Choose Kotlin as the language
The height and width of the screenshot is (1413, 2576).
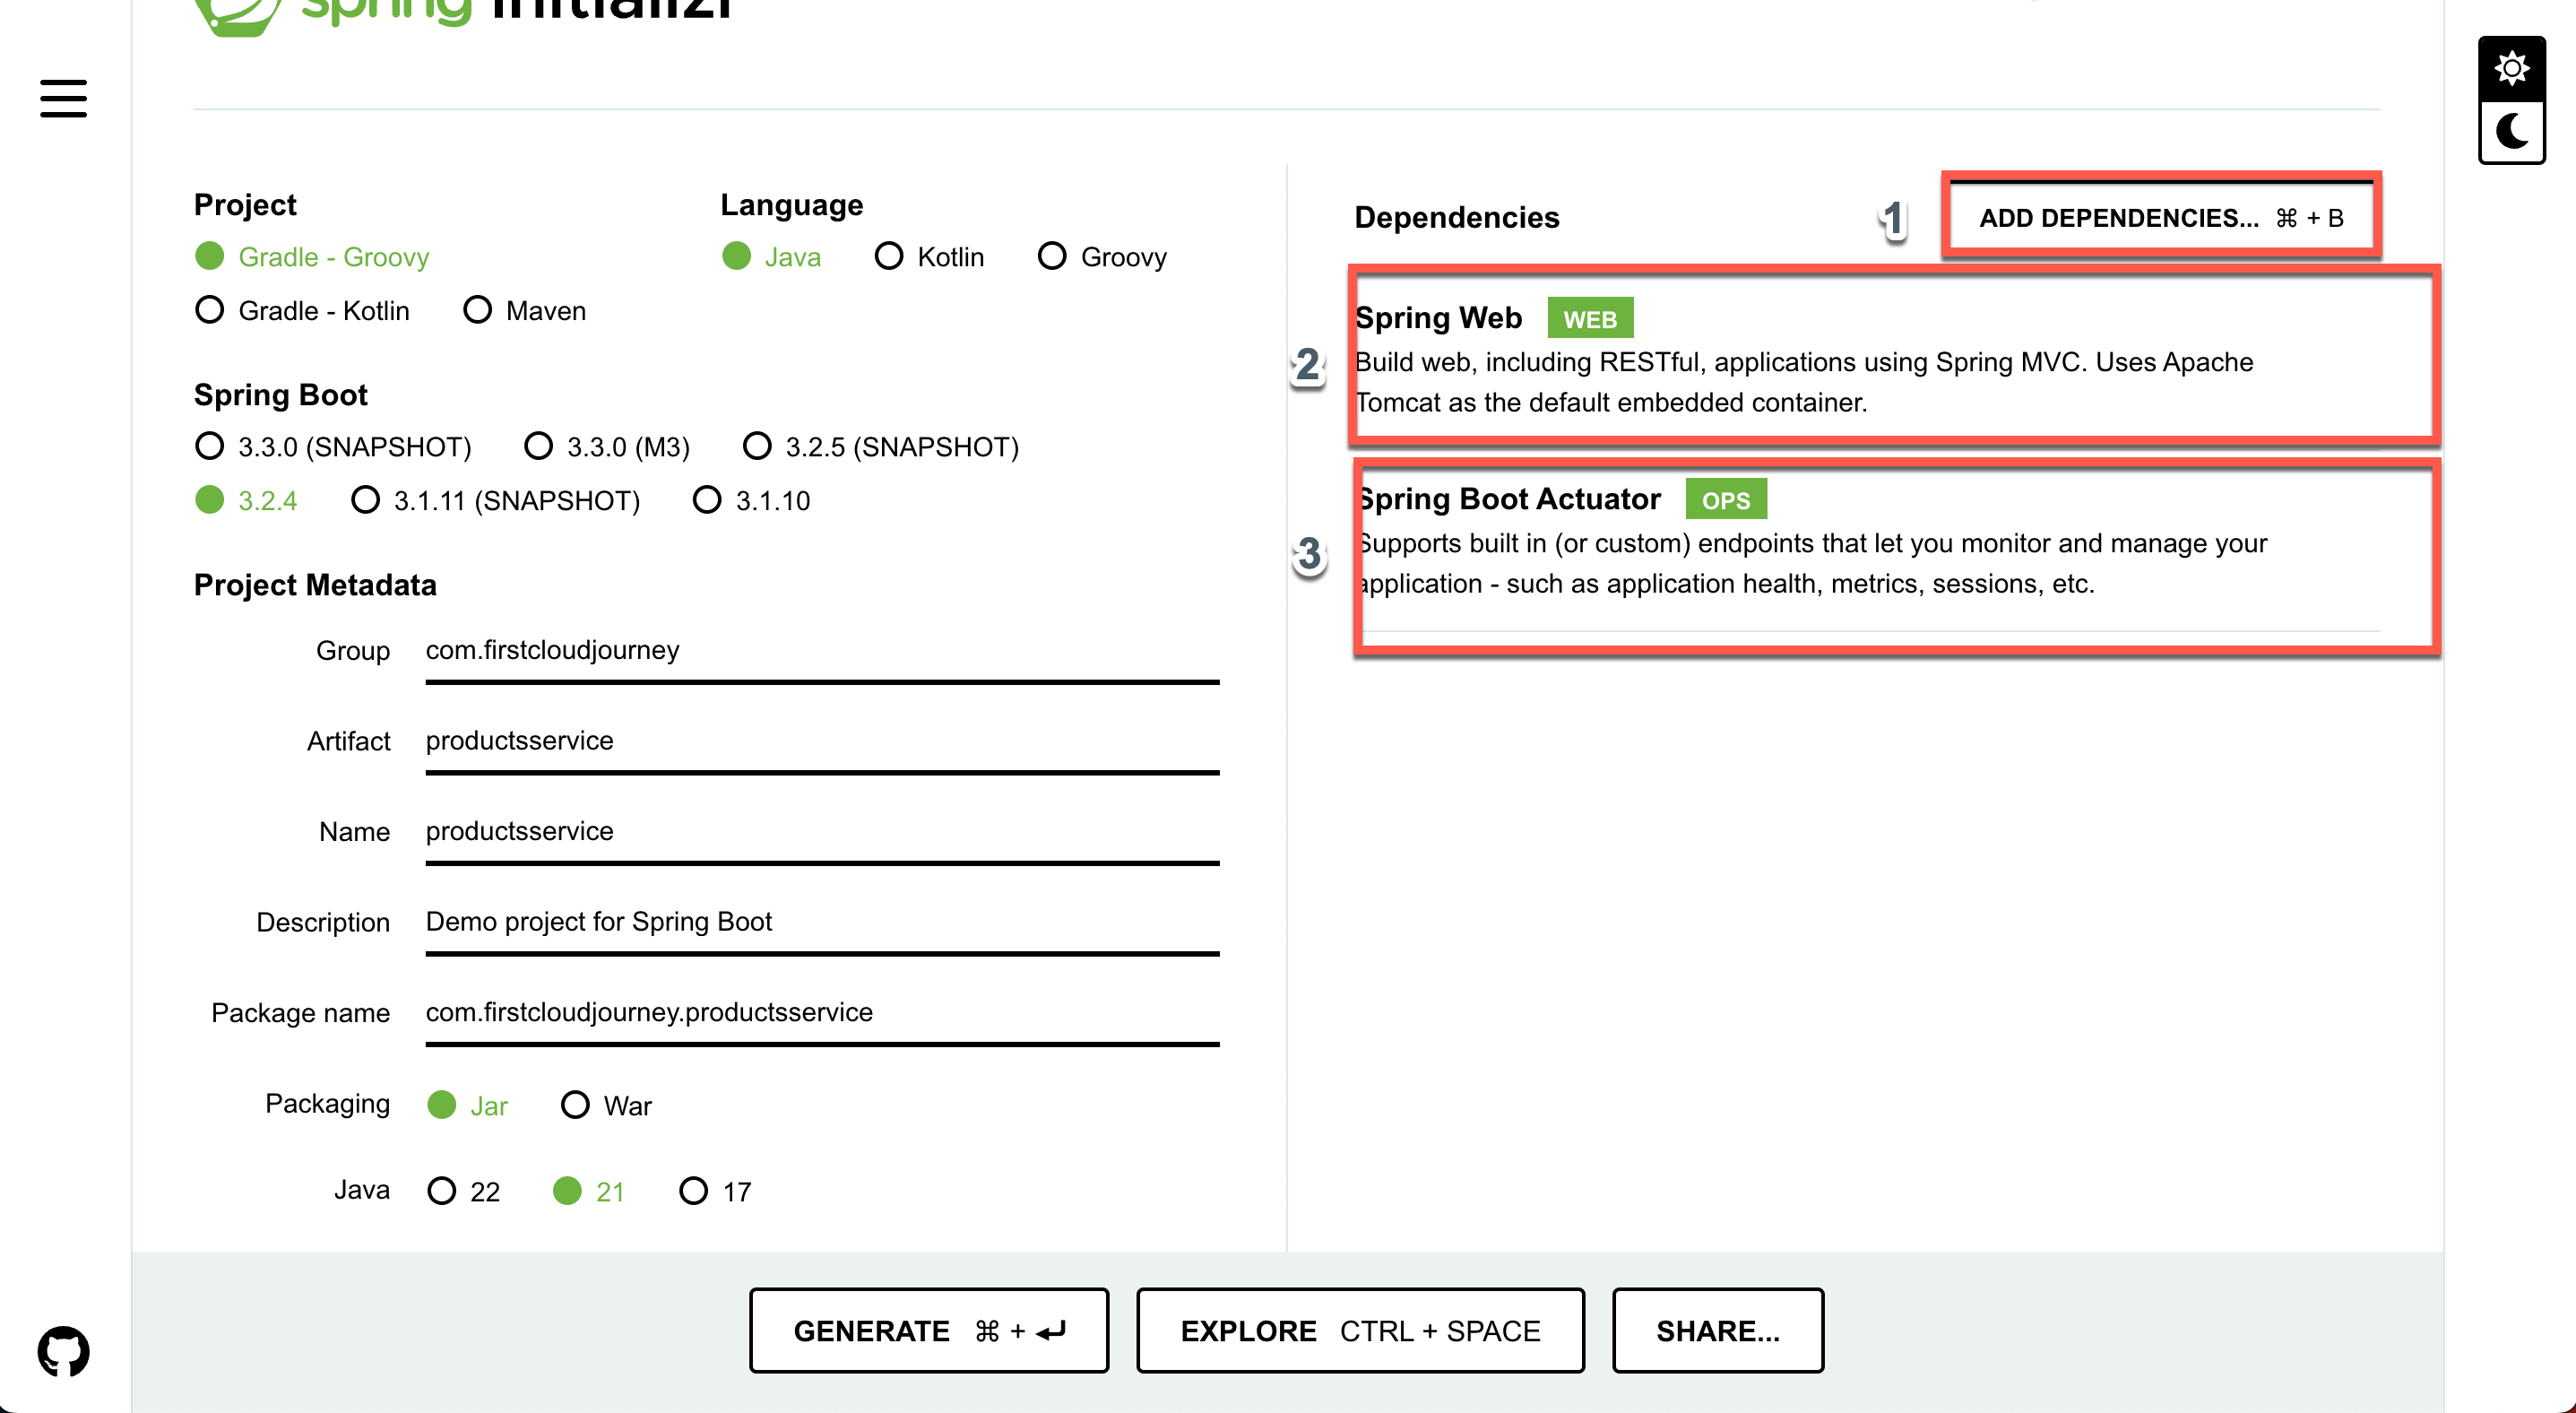pos(929,257)
